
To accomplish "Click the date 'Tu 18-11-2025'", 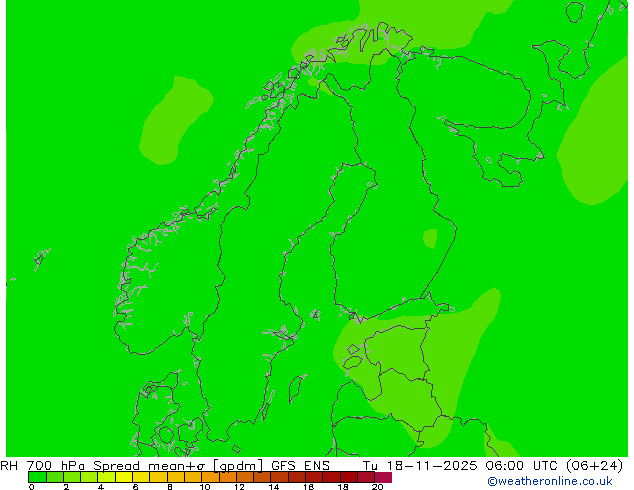I will pyautogui.click(x=420, y=466).
